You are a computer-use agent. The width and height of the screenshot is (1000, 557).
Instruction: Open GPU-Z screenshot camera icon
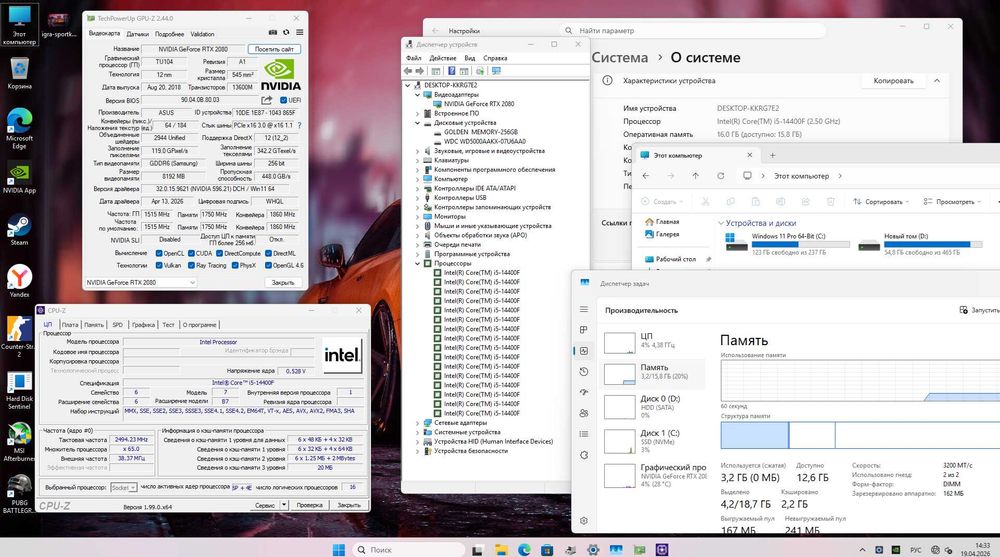coord(273,33)
